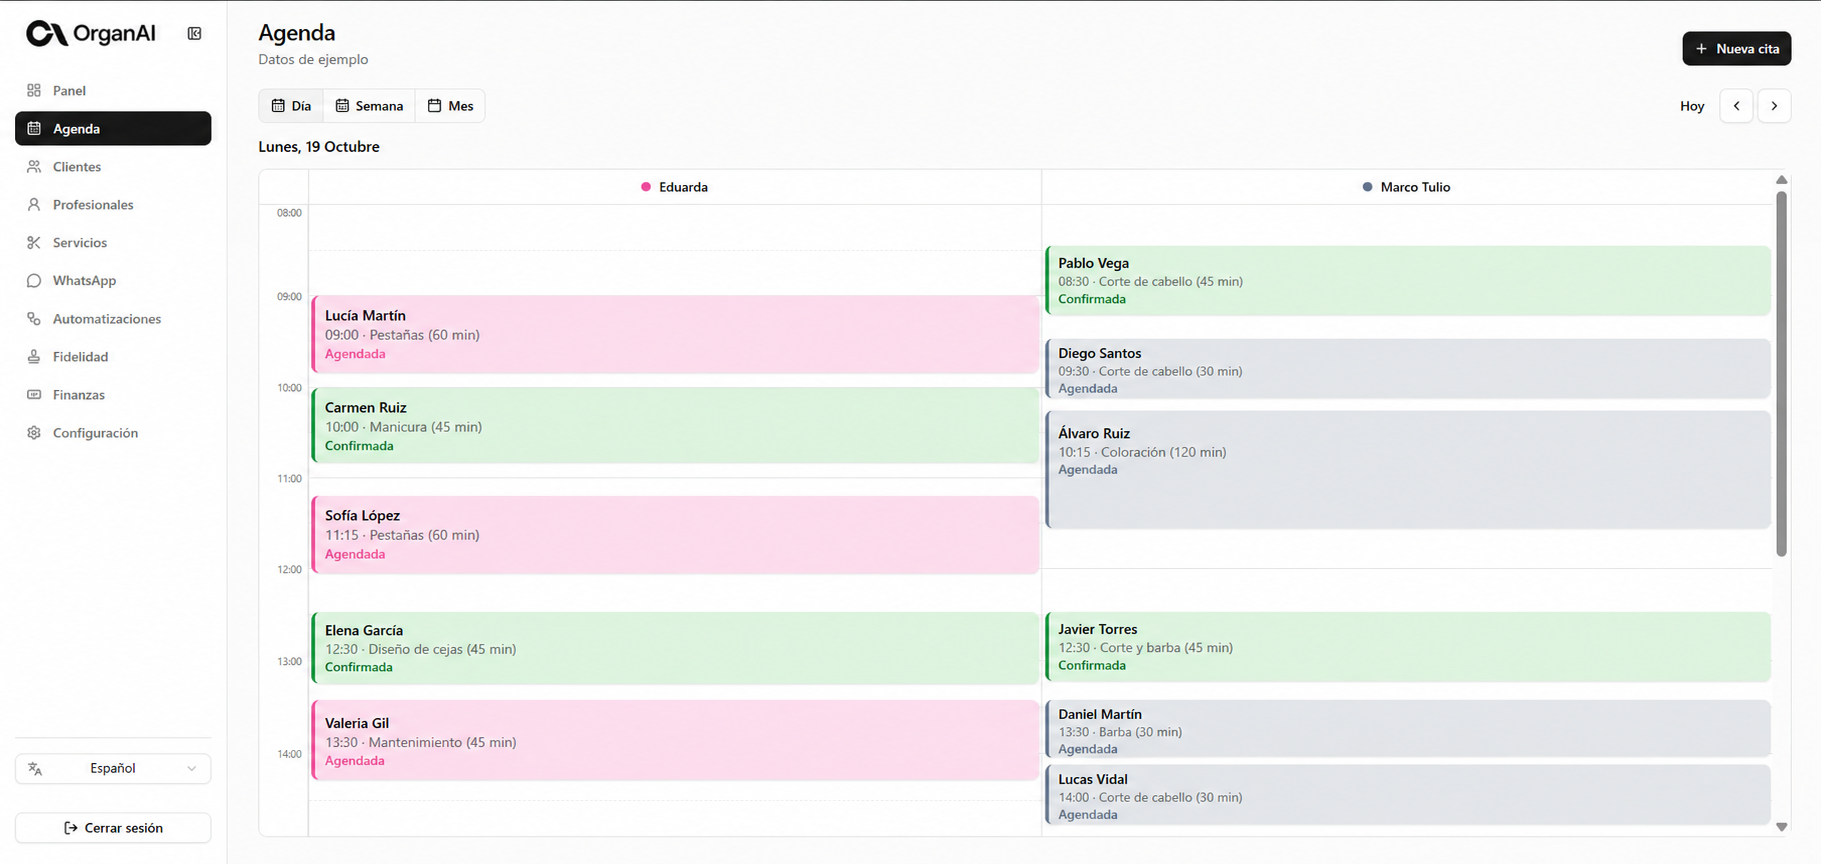Click the scrollbar up arrow
The height and width of the screenshot is (864, 1821).
coord(1781,180)
